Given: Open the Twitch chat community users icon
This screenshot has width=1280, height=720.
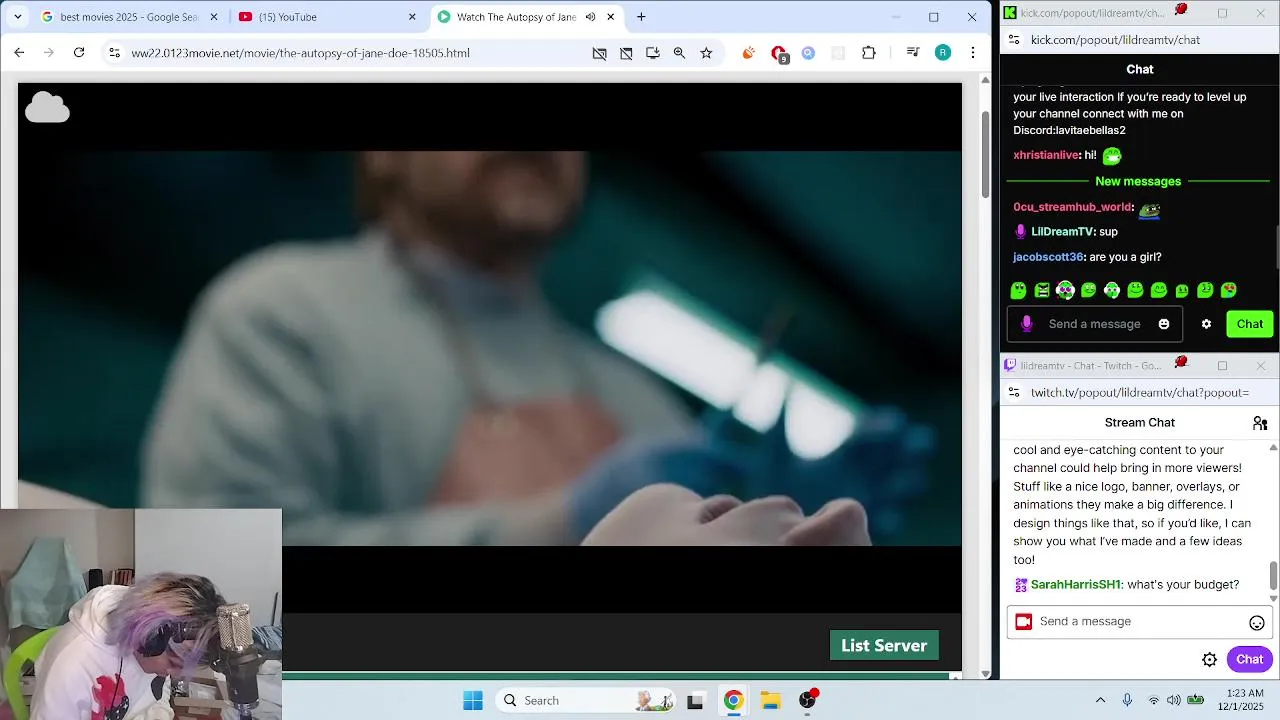Looking at the screenshot, I should (x=1260, y=423).
